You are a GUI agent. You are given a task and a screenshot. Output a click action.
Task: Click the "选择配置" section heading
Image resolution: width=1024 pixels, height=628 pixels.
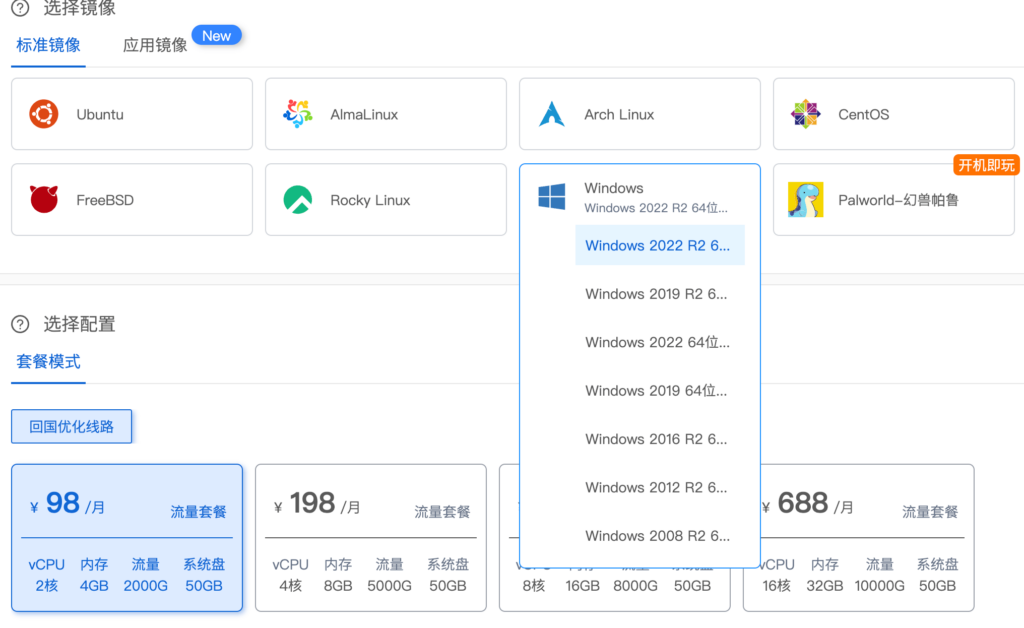tap(80, 324)
